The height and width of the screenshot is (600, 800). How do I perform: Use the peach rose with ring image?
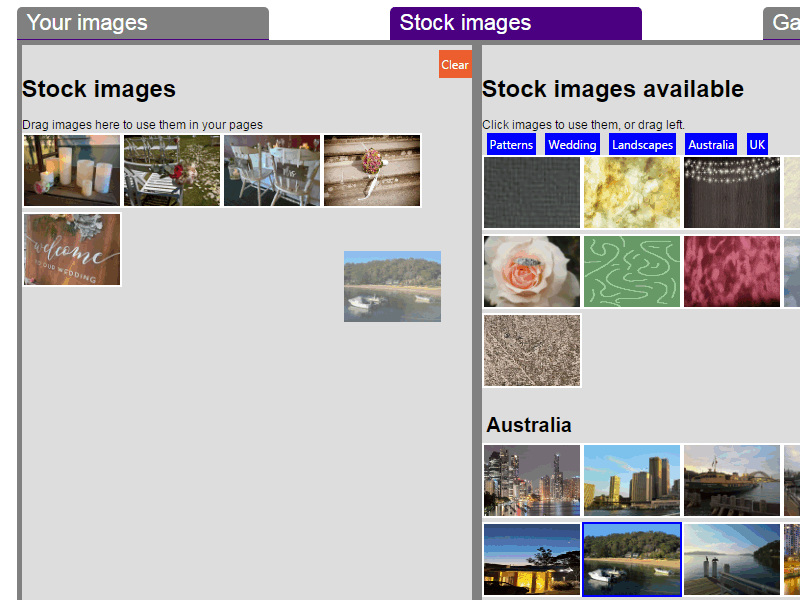(x=532, y=271)
